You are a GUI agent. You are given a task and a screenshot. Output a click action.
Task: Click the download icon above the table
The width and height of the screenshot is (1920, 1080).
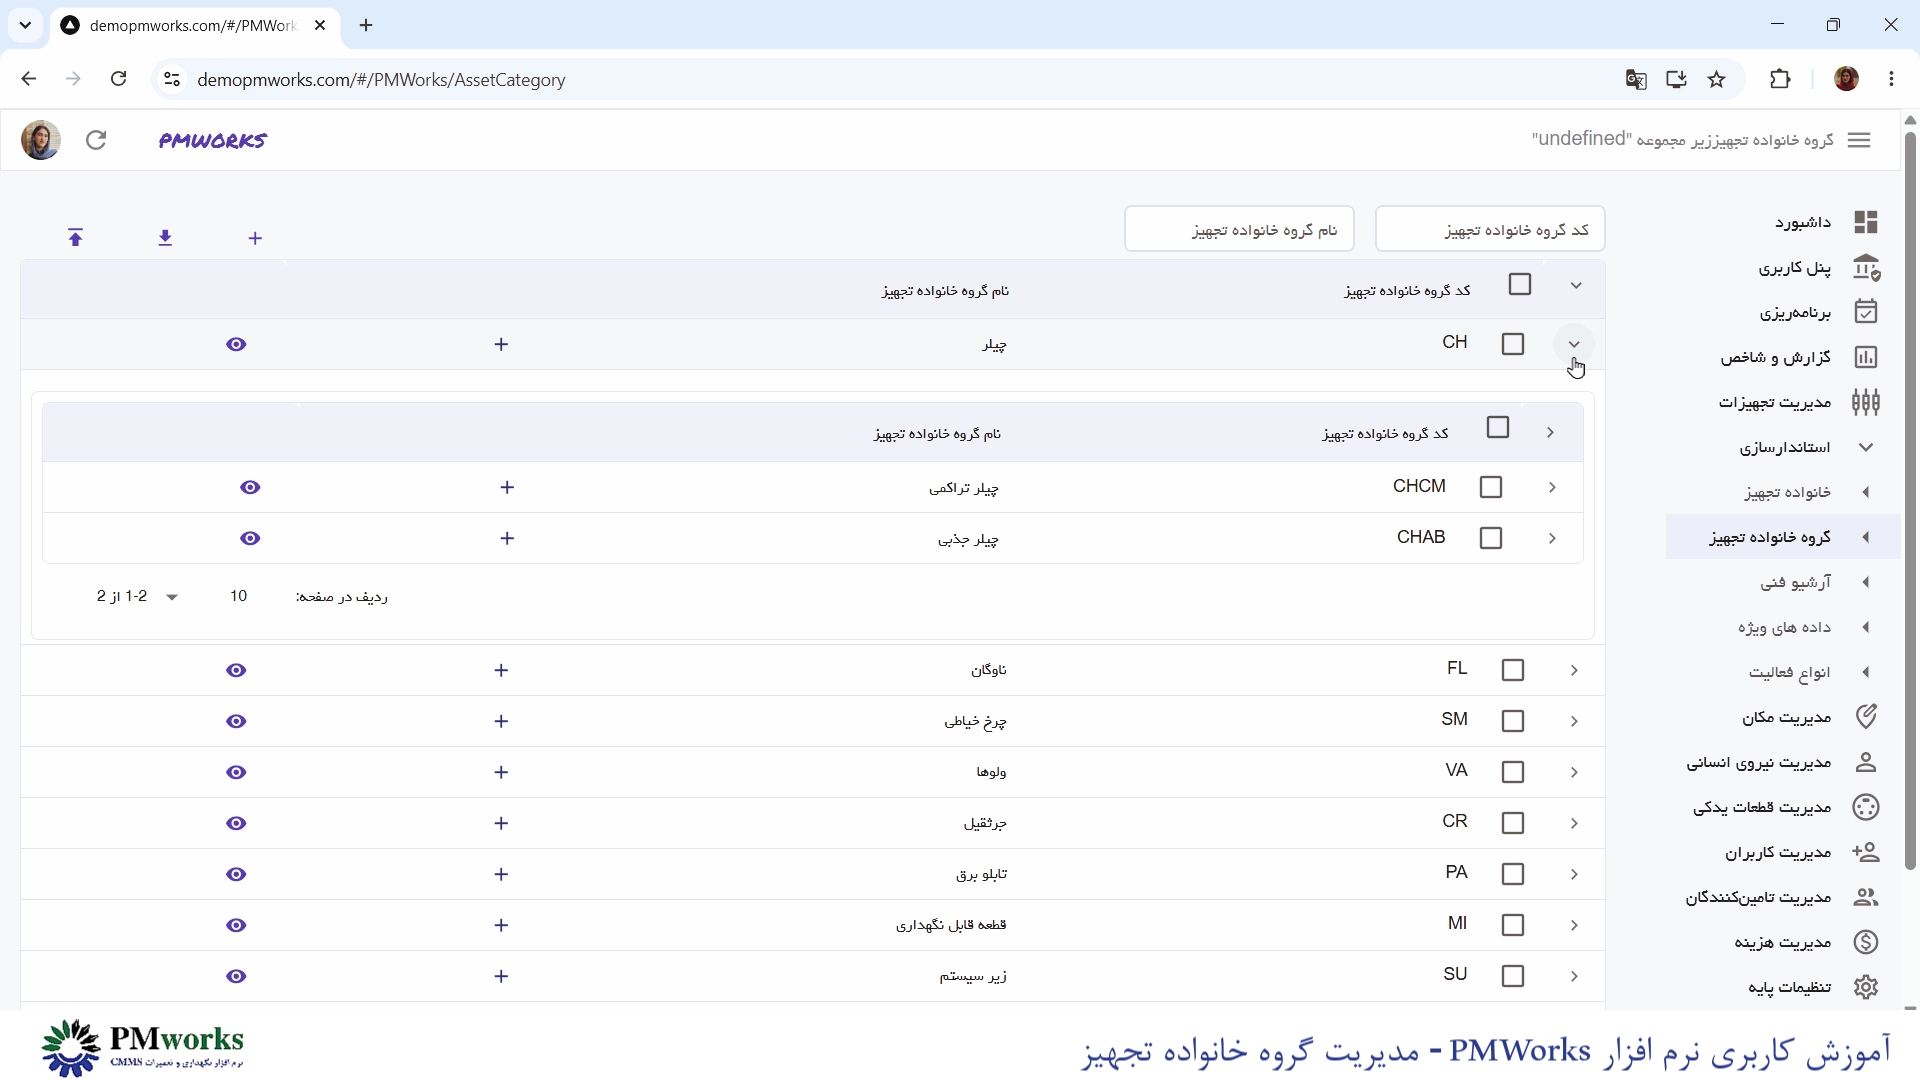point(166,238)
